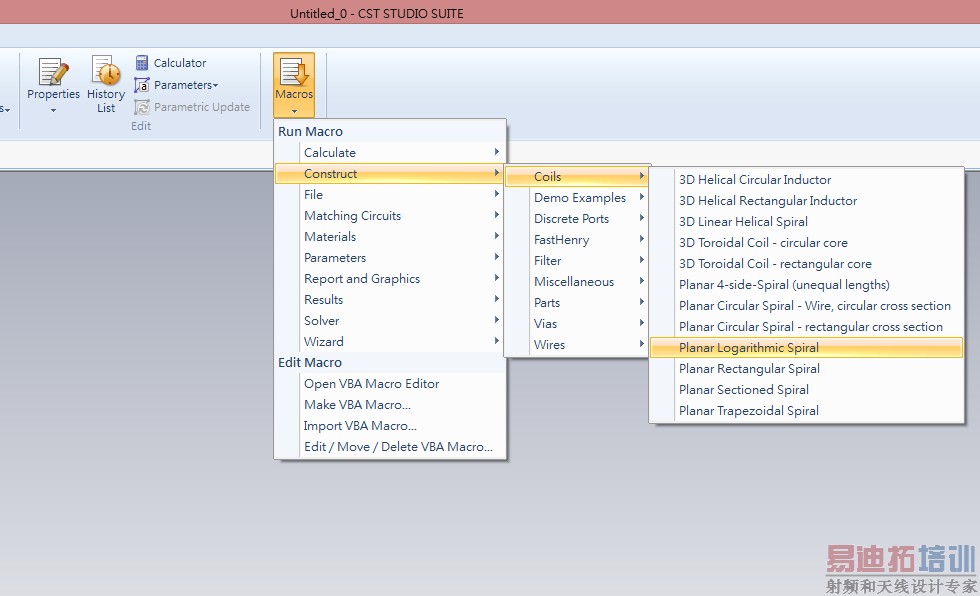This screenshot has height=596, width=980.
Task: Open the Materials macro submenu
Action: (390, 237)
